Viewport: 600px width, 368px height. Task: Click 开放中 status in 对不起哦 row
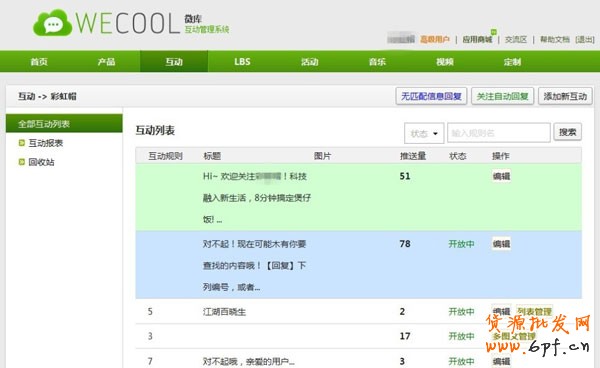pyautogui.click(x=461, y=361)
